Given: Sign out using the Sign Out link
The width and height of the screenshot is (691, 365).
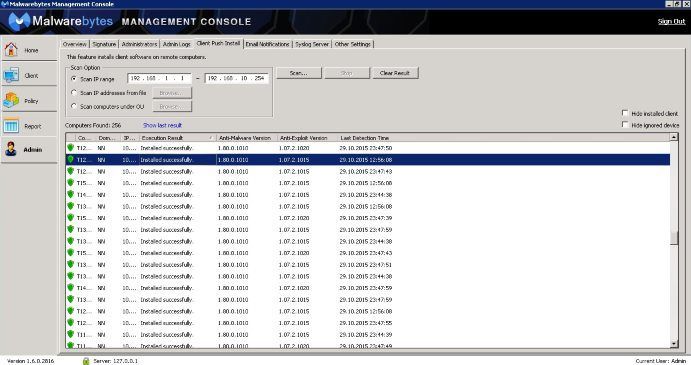Looking at the screenshot, I should click(x=672, y=21).
